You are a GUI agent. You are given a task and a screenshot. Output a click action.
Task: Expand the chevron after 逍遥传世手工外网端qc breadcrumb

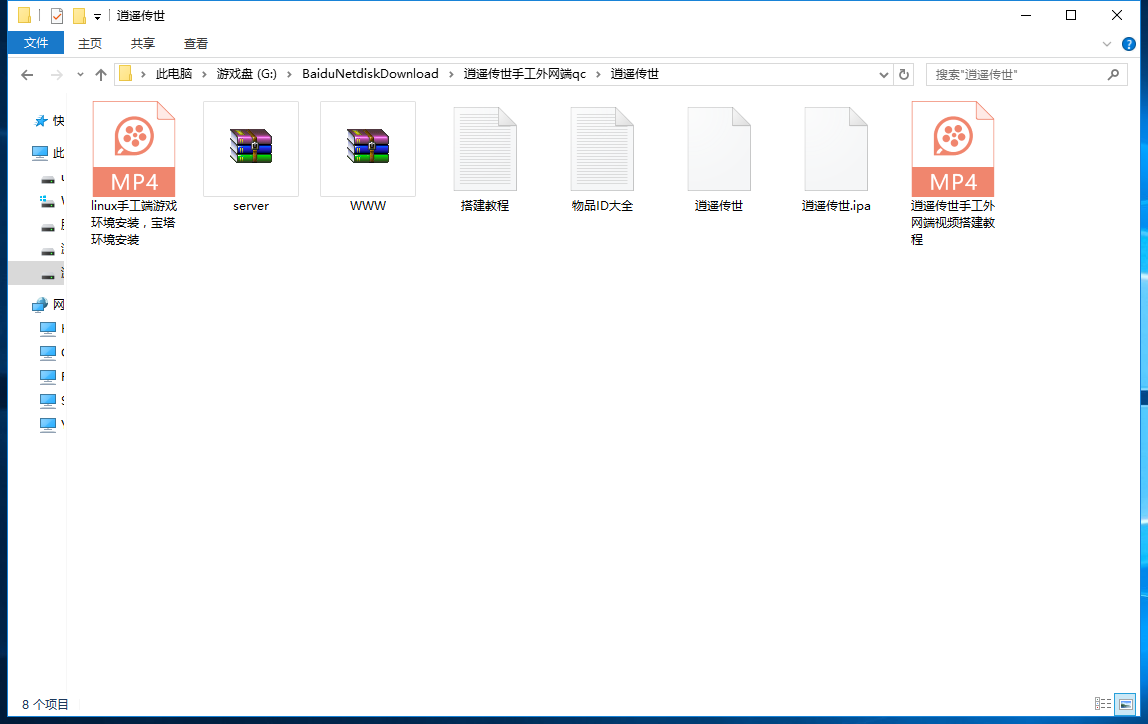coord(598,75)
